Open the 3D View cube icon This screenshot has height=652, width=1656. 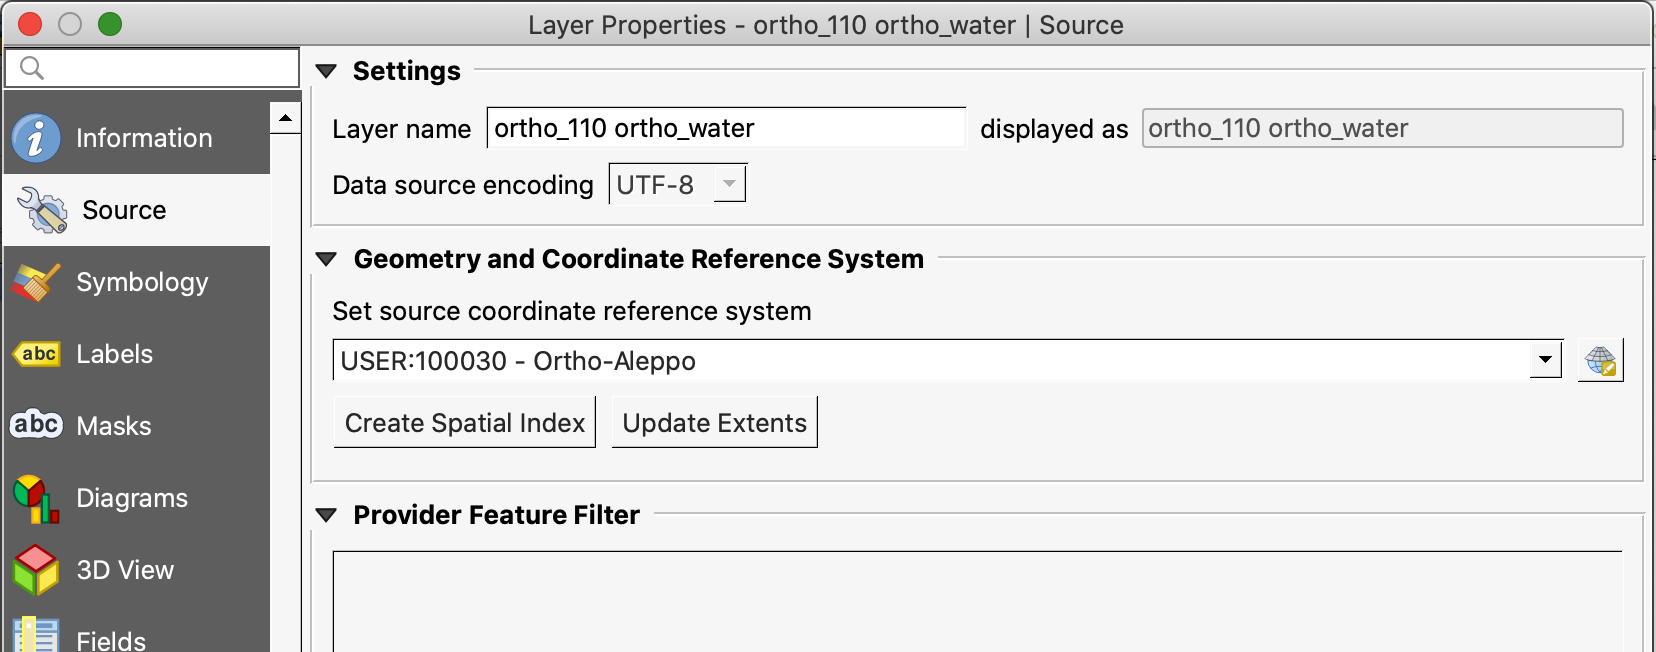tap(36, 570)
